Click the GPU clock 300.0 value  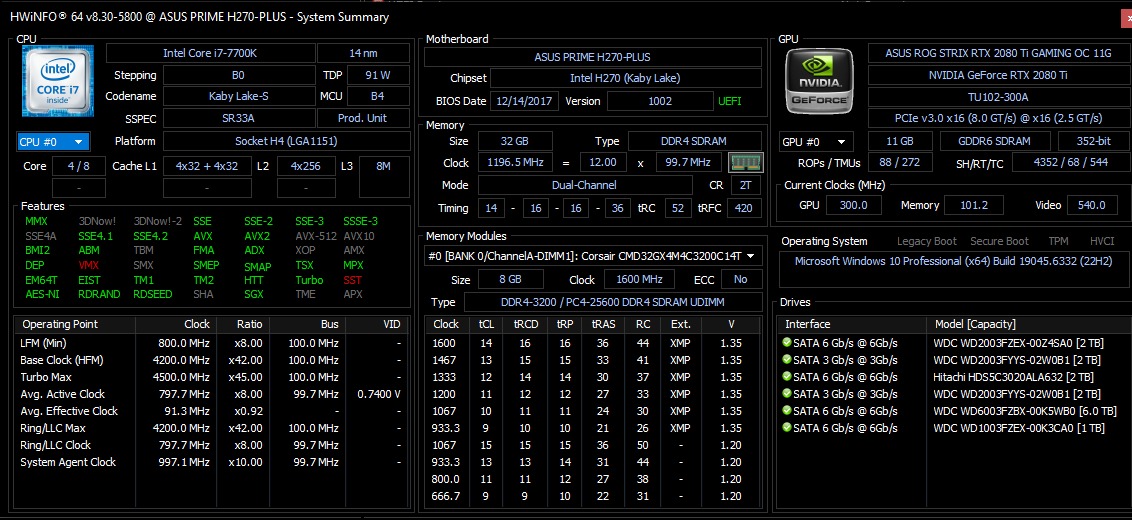(853, 205)
